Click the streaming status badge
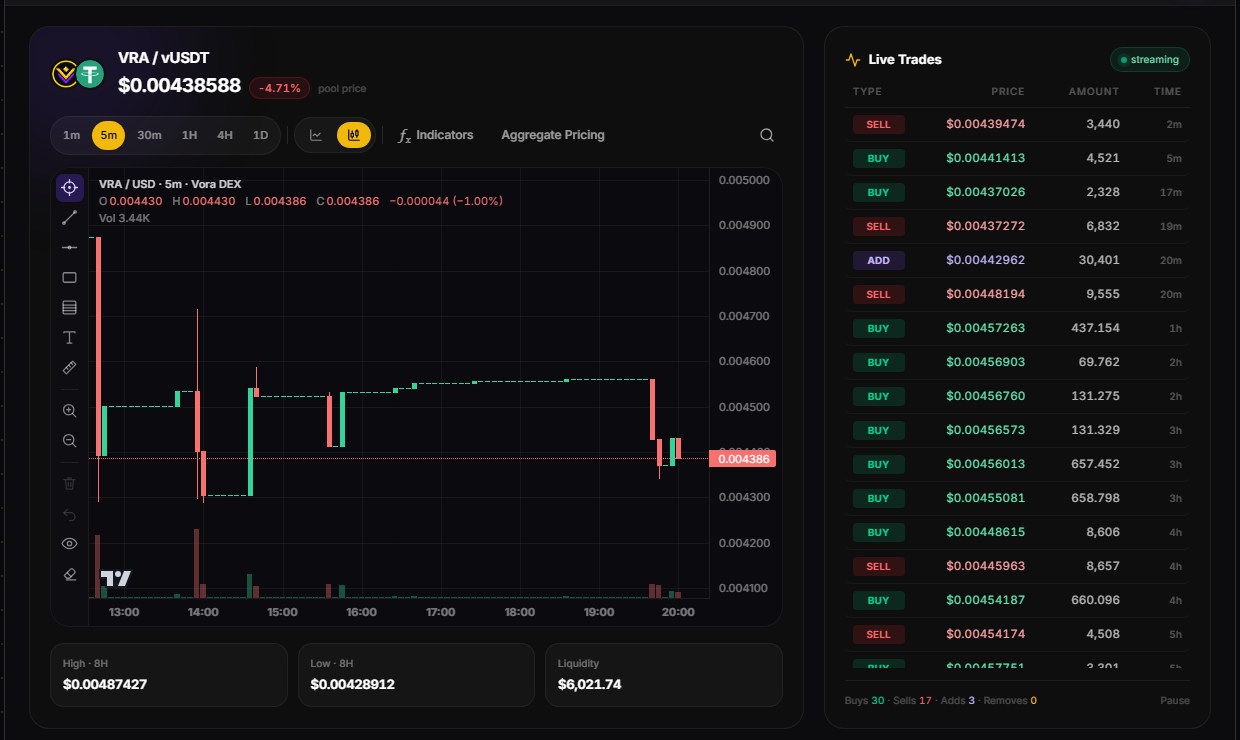Viewport: 1240px width, 740px height. point(1150,59)
